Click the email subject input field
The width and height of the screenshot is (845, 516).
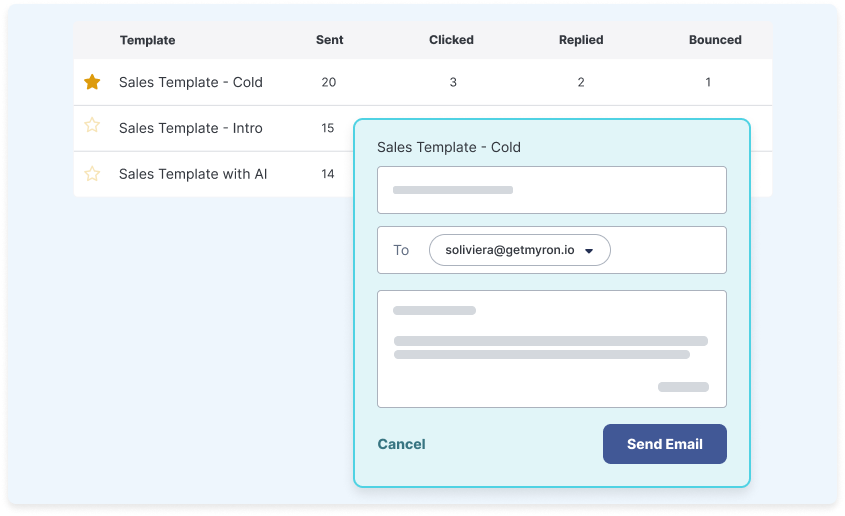click(551, 190)
